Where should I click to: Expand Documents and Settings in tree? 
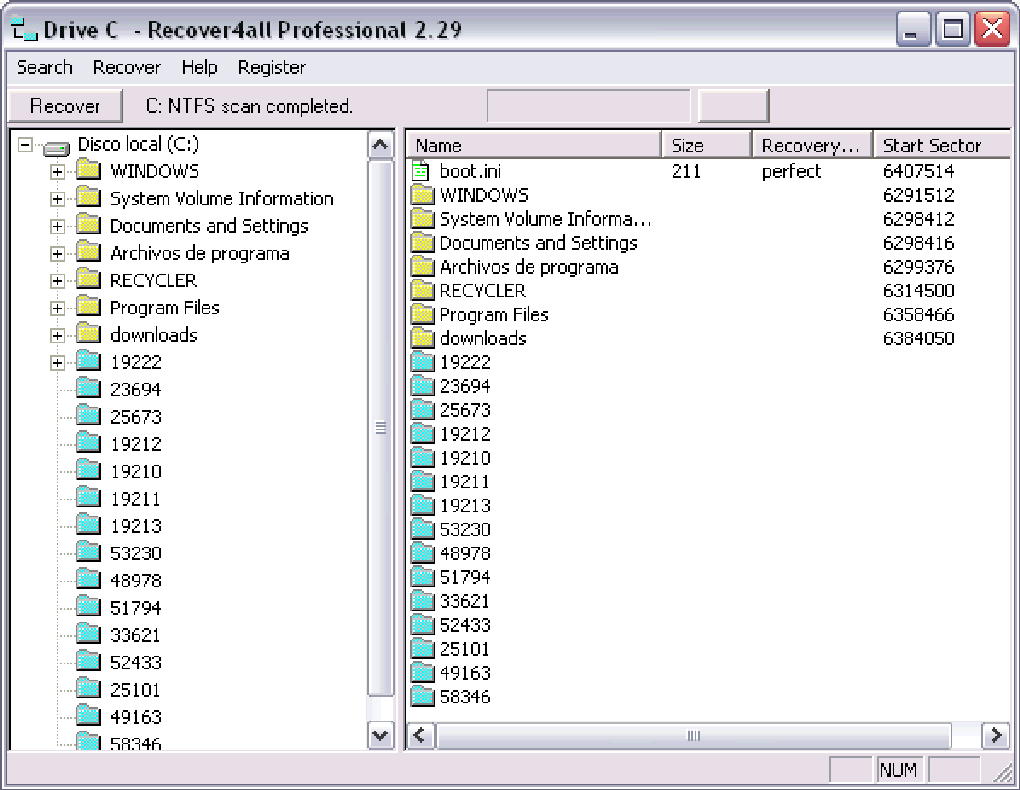tap(58, 226)
